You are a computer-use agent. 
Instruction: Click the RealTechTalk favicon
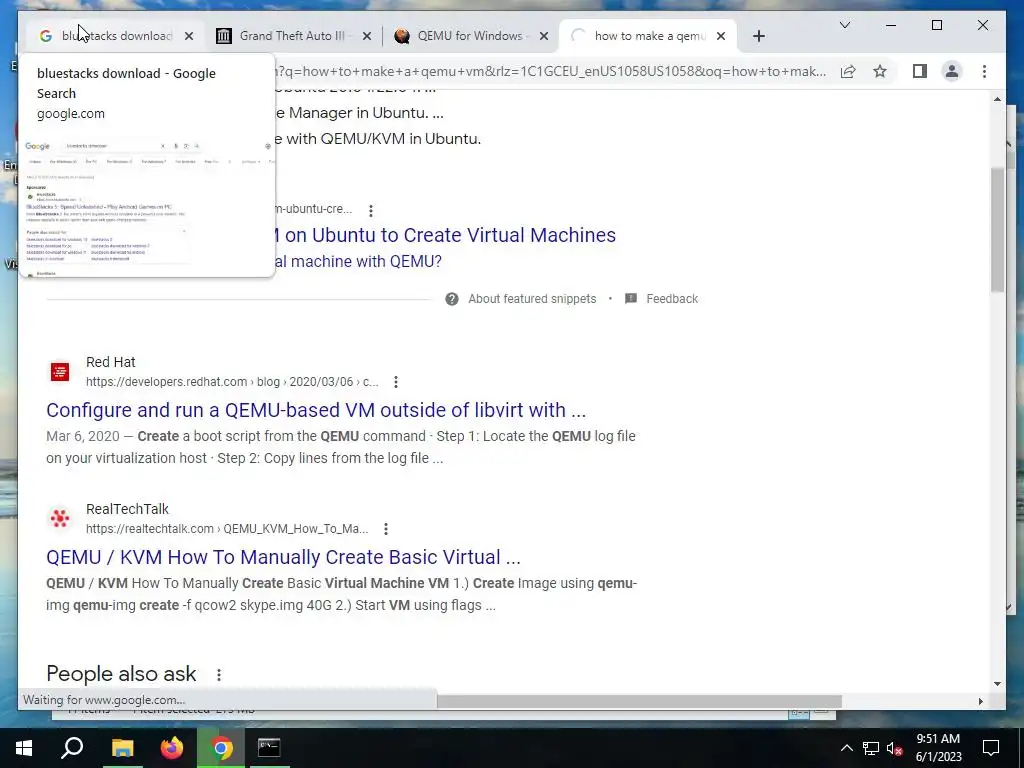pyautogui.click(x=60, y=519)
